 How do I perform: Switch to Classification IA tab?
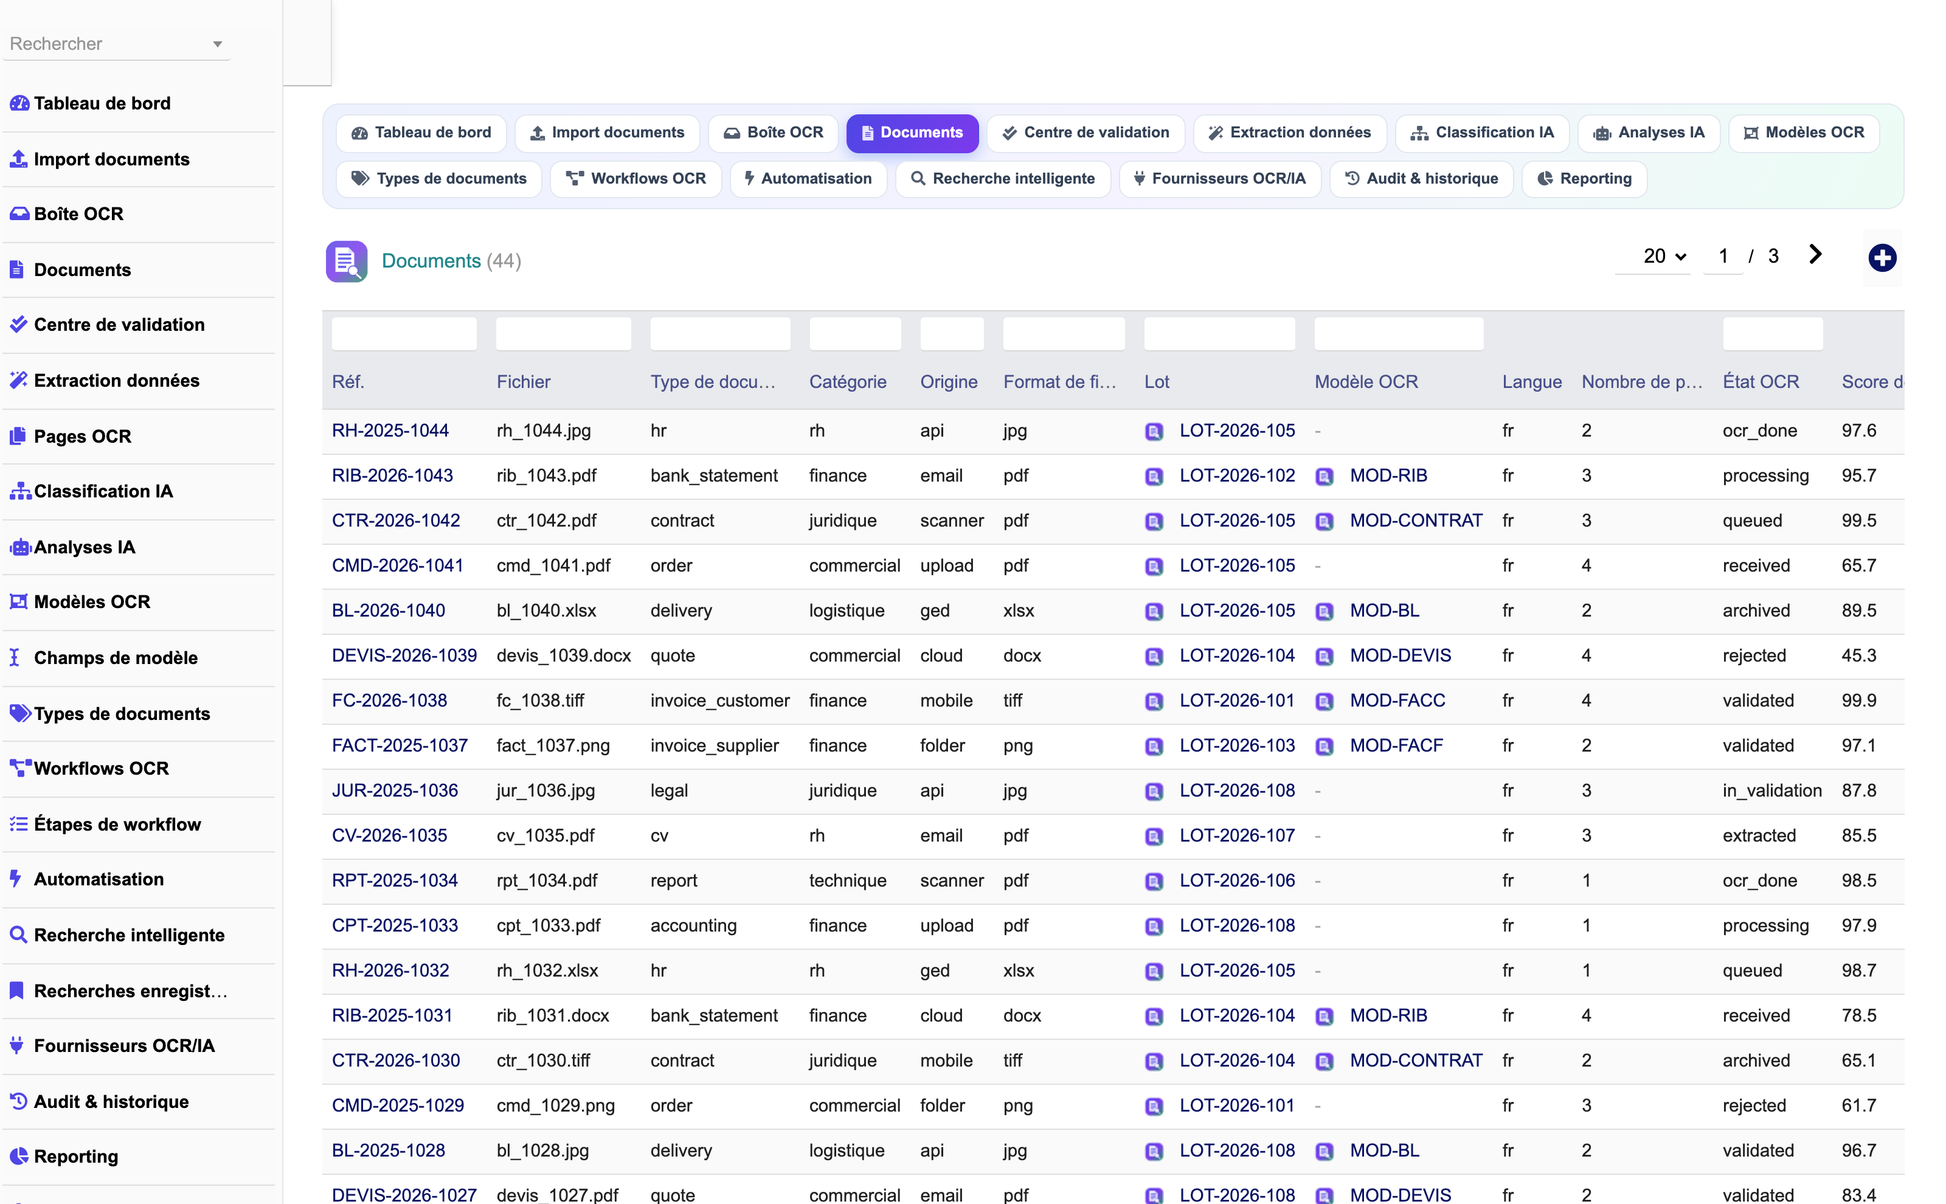point(1482,133)
